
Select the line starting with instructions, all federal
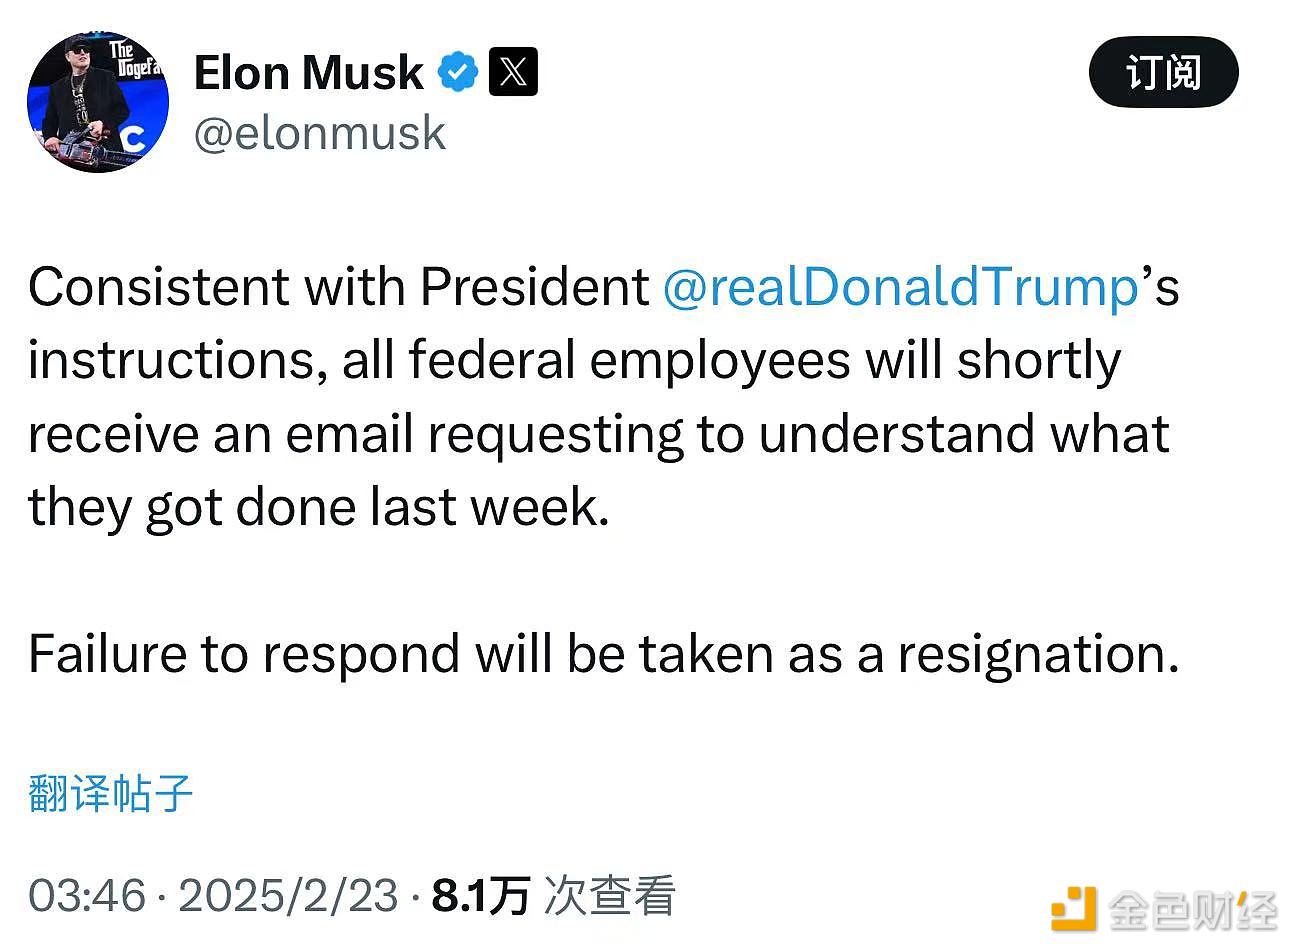(x=574, y=361)
